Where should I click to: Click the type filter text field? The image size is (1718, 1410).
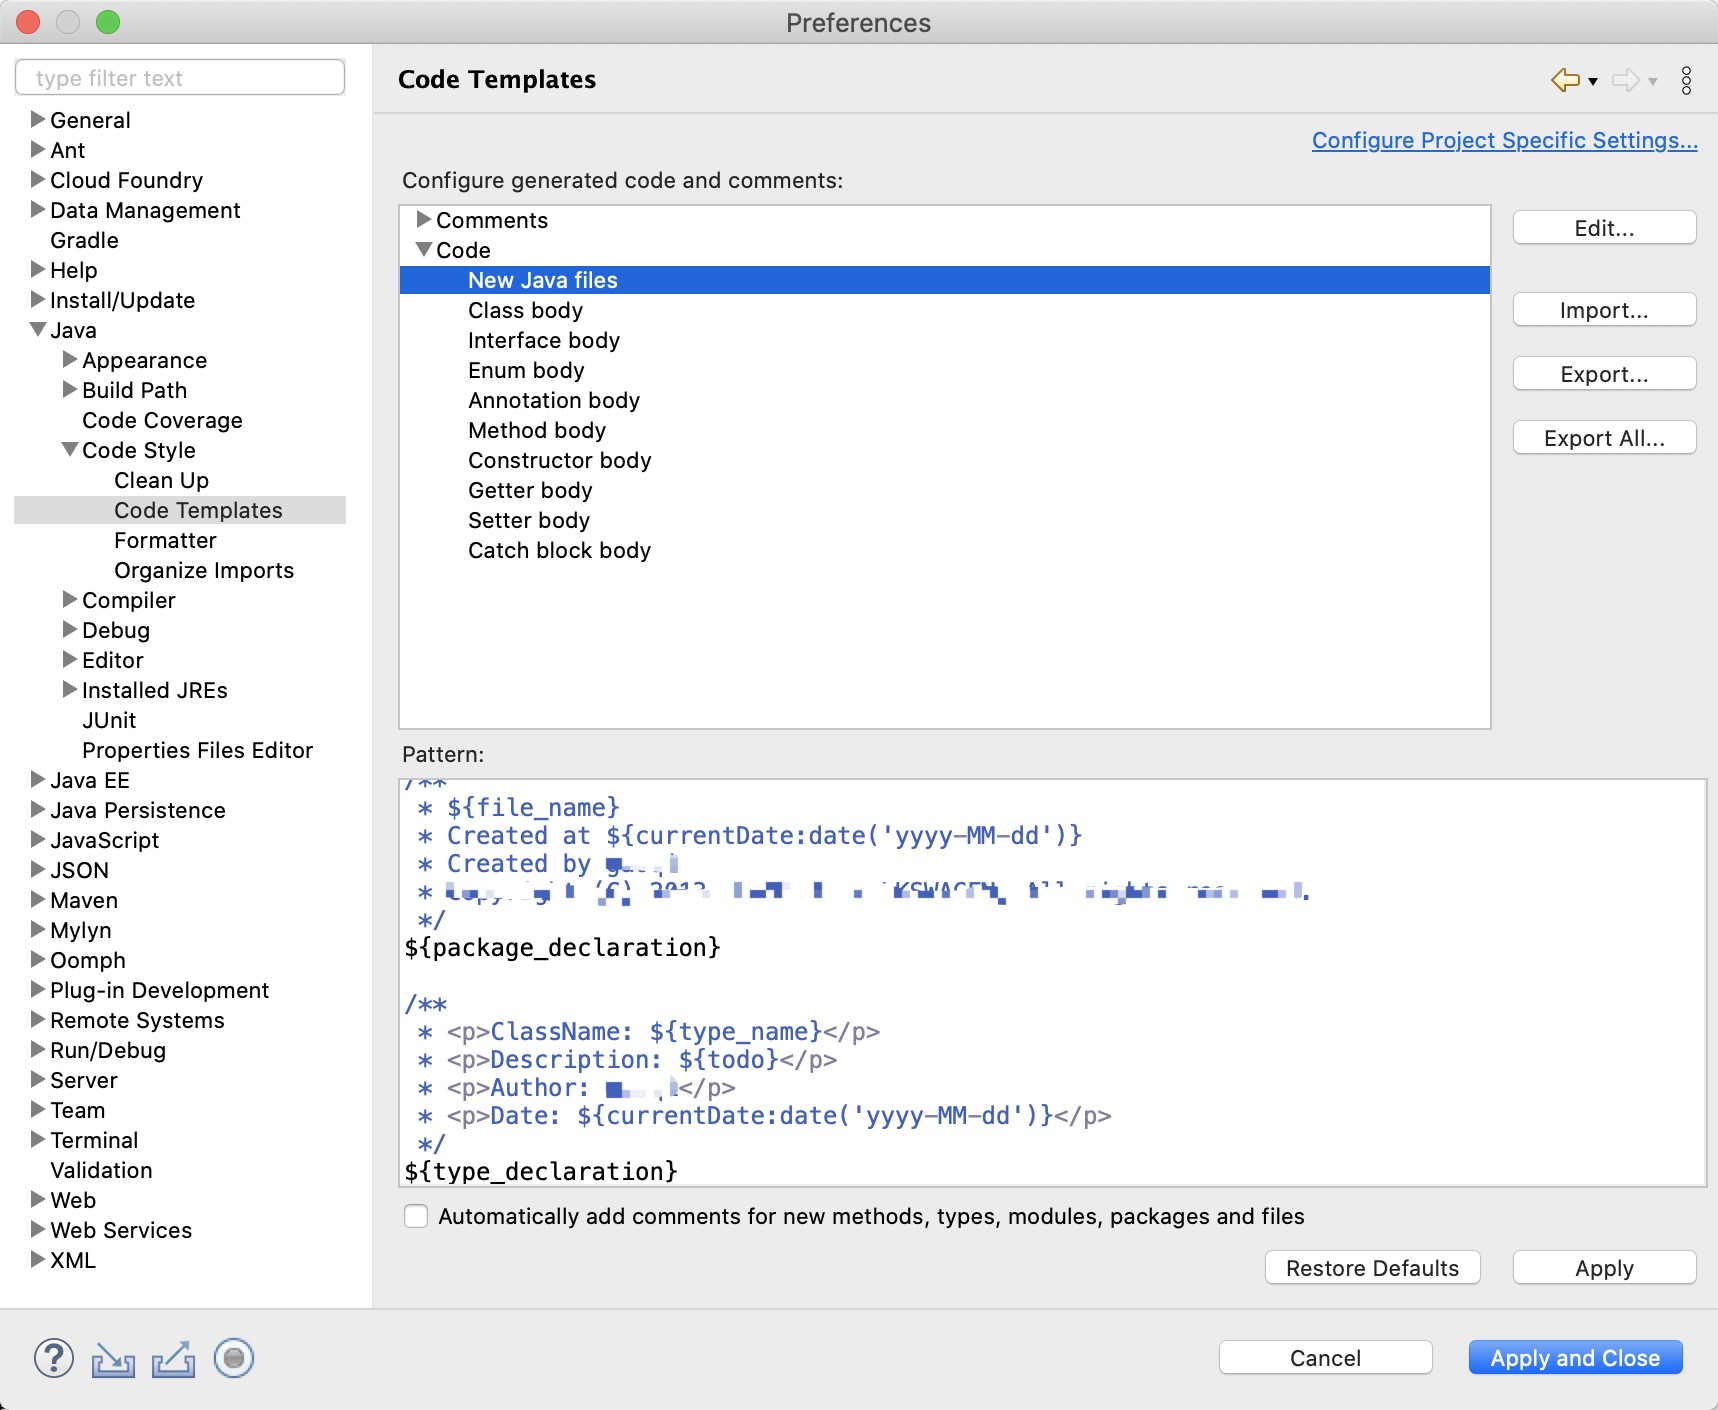pyautogui.click(x=180, y=78)
